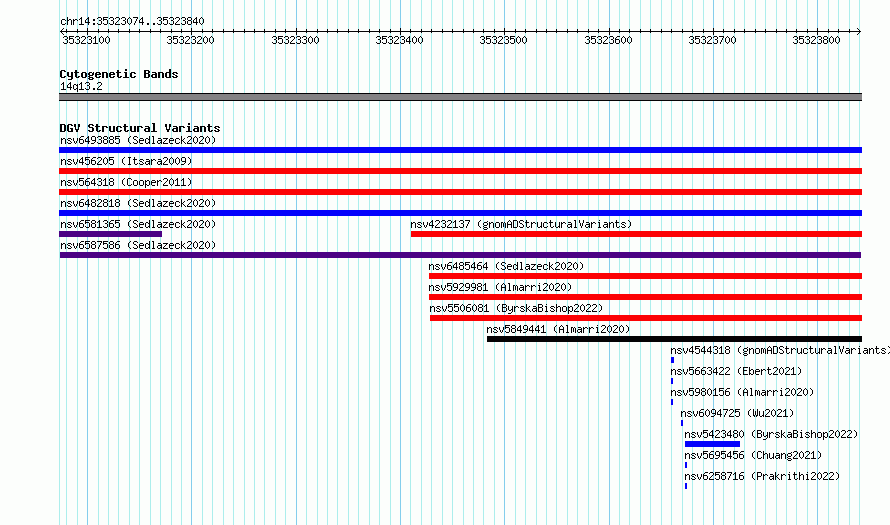Click ruler position 35323800
Viewport: 890px width, 525px height.
pos(816,40)
